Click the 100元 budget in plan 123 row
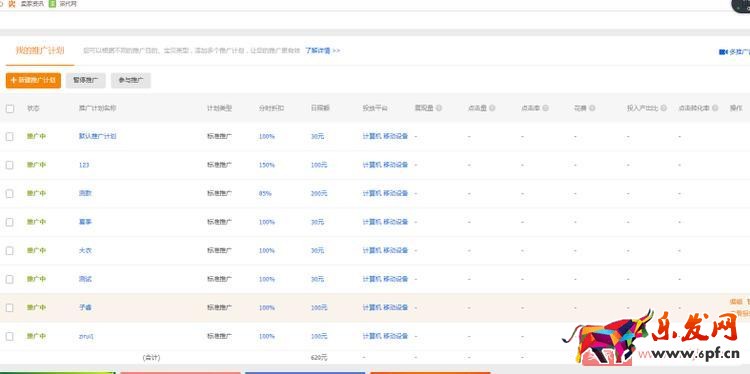This screenshot has width=750, height=374. [319, 165]
